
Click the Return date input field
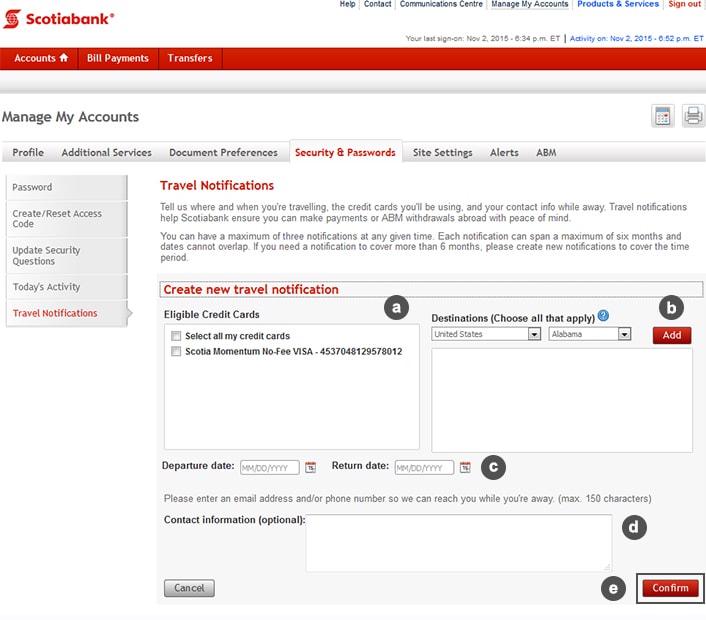tap(424, 468)
